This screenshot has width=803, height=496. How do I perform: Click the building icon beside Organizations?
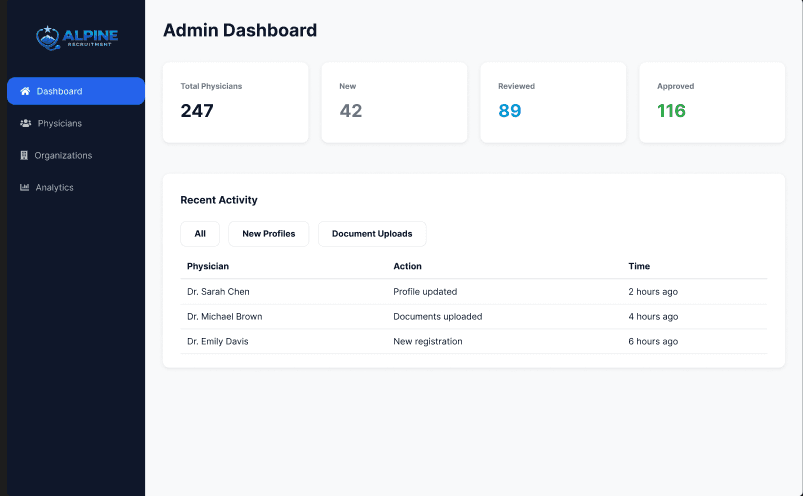[x=24, y=155]
